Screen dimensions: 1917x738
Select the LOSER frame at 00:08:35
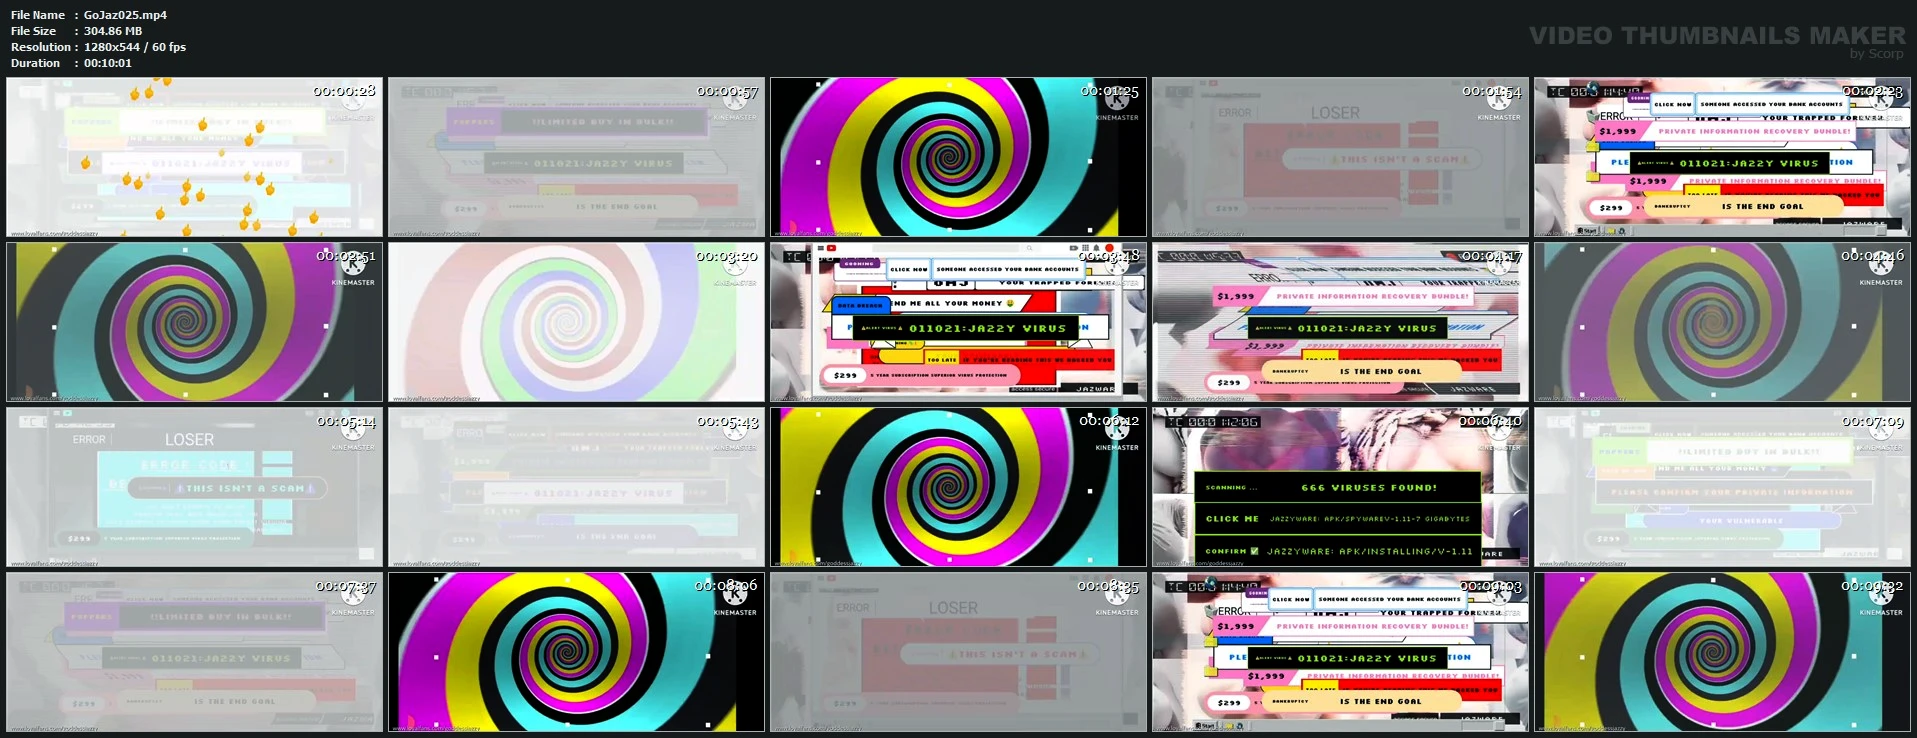(x=958, y=652)
